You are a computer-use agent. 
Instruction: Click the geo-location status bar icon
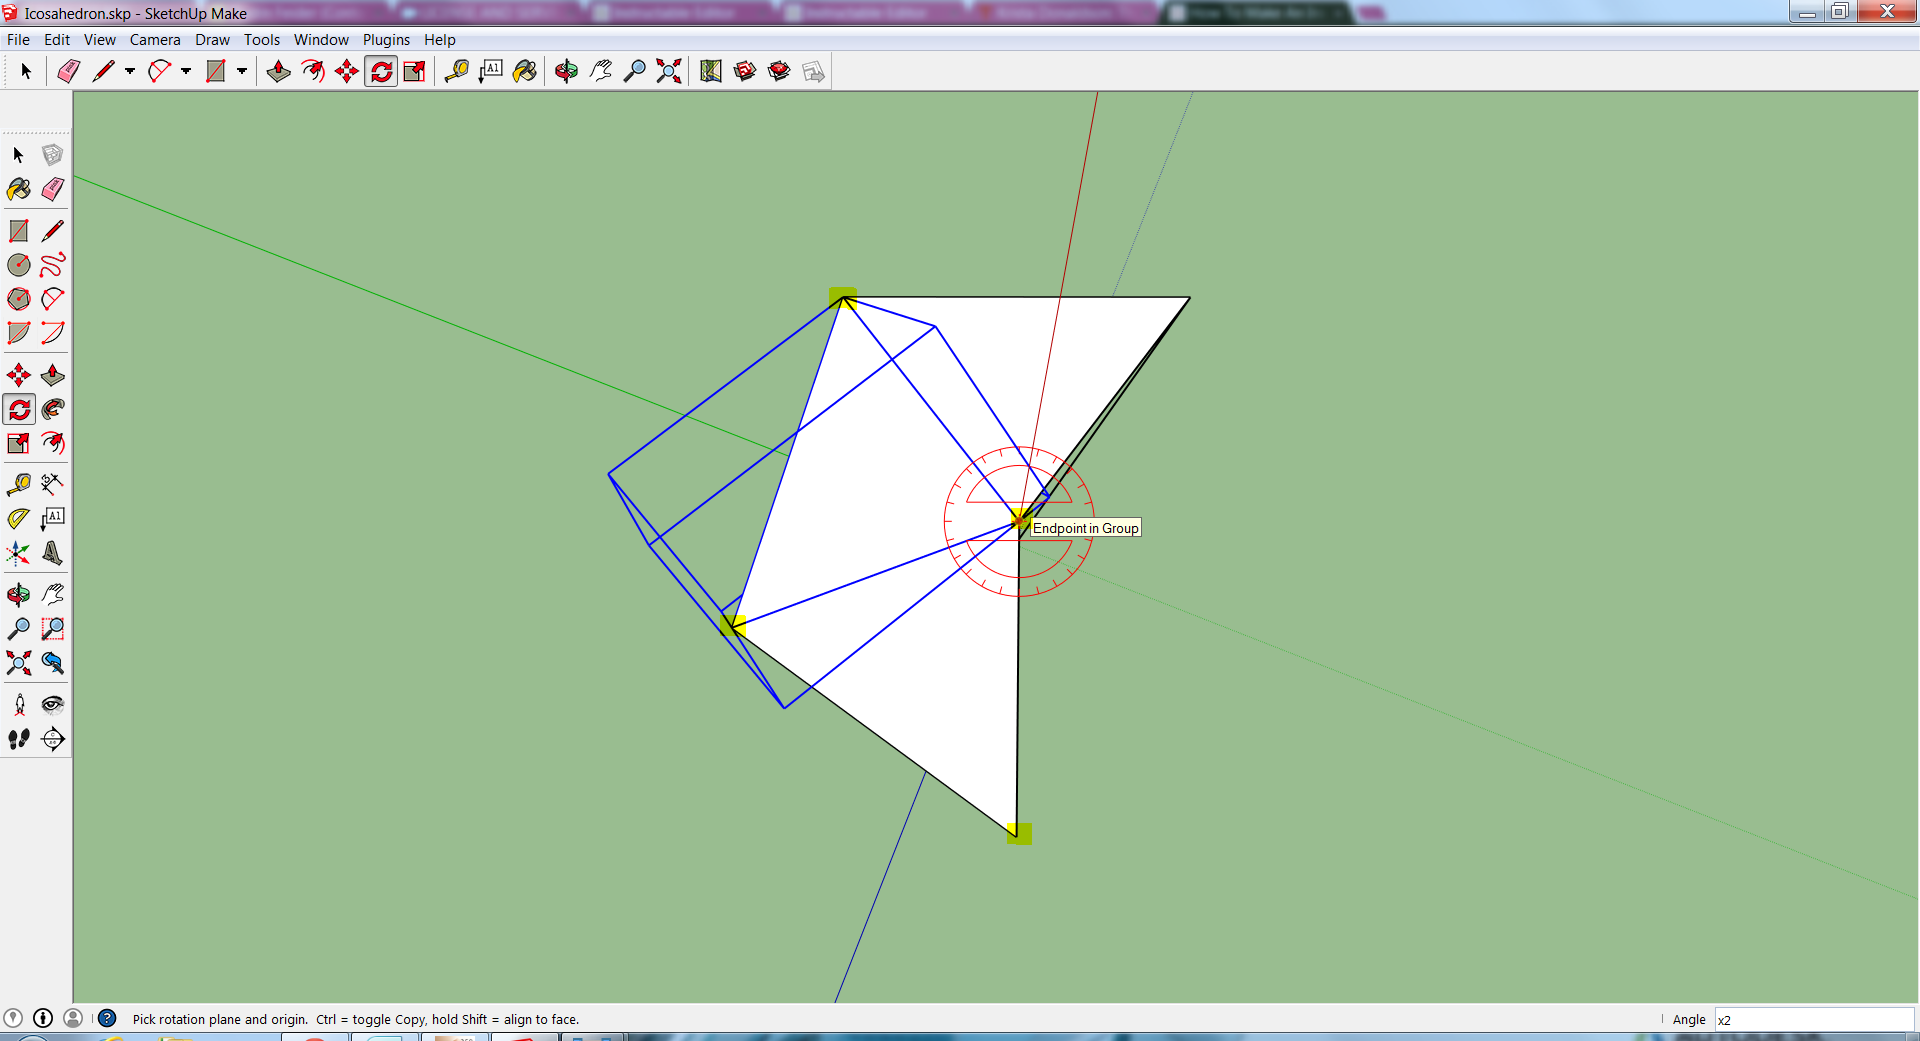pyautogui.click(x=13, y=1018)
